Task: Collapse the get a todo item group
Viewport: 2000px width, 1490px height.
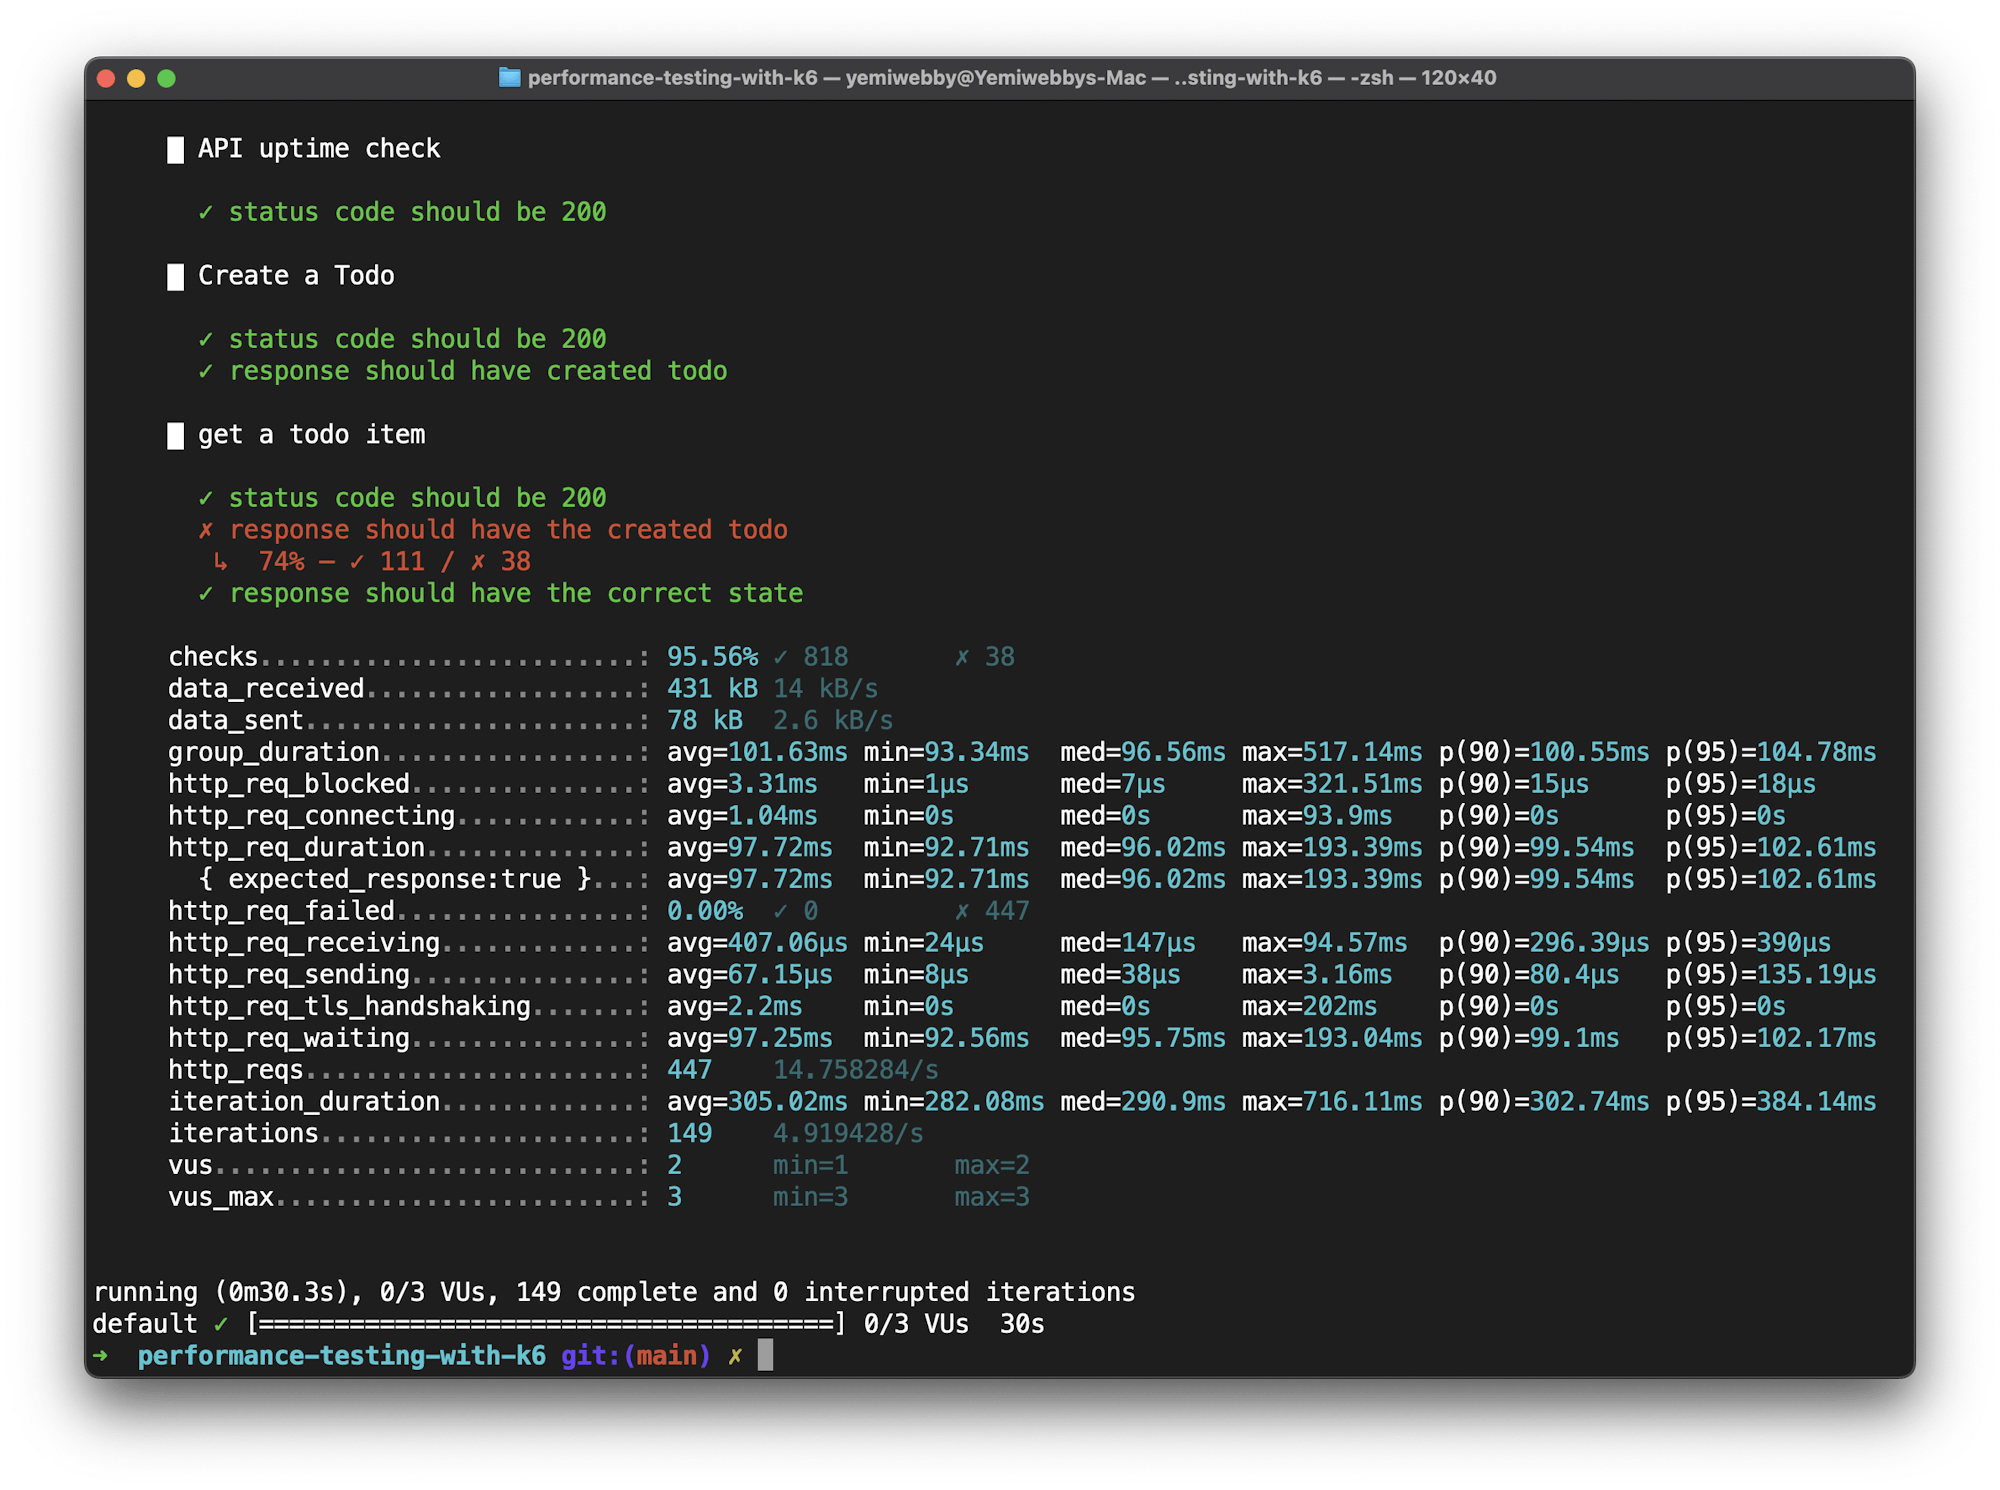Action: (x=310, y=434)
